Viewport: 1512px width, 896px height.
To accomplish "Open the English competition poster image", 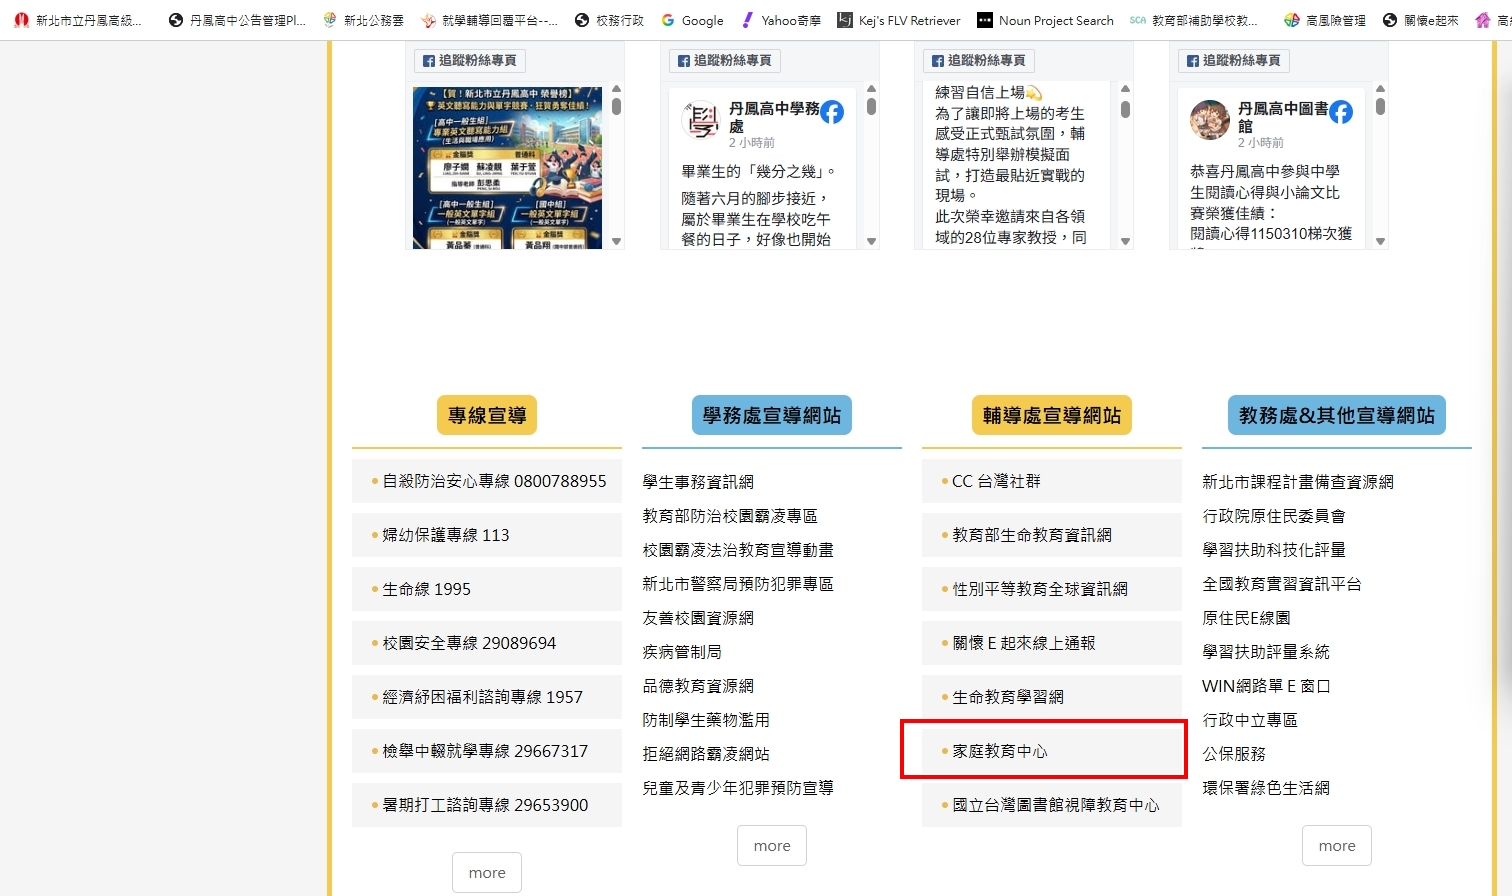I will point(507,168).
